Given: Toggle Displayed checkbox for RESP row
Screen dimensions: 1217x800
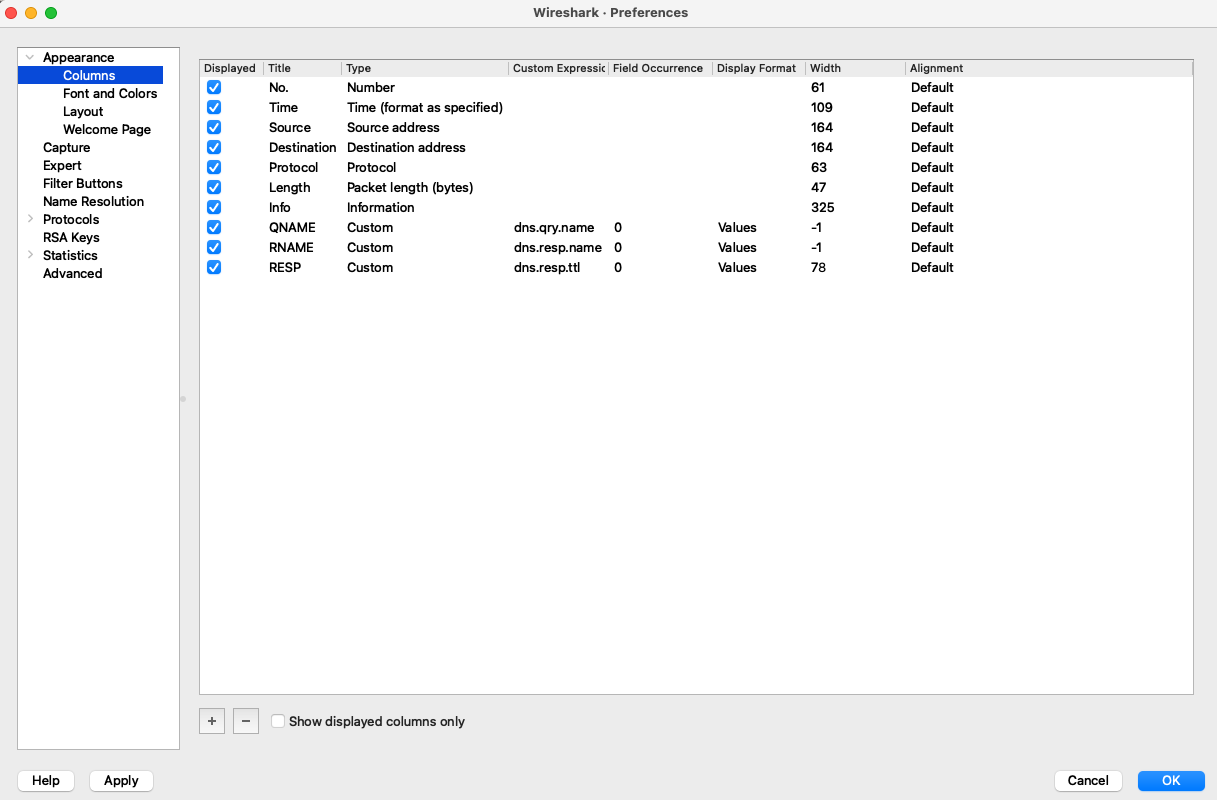Looking at the screenshot, I should tap(214, 267).
